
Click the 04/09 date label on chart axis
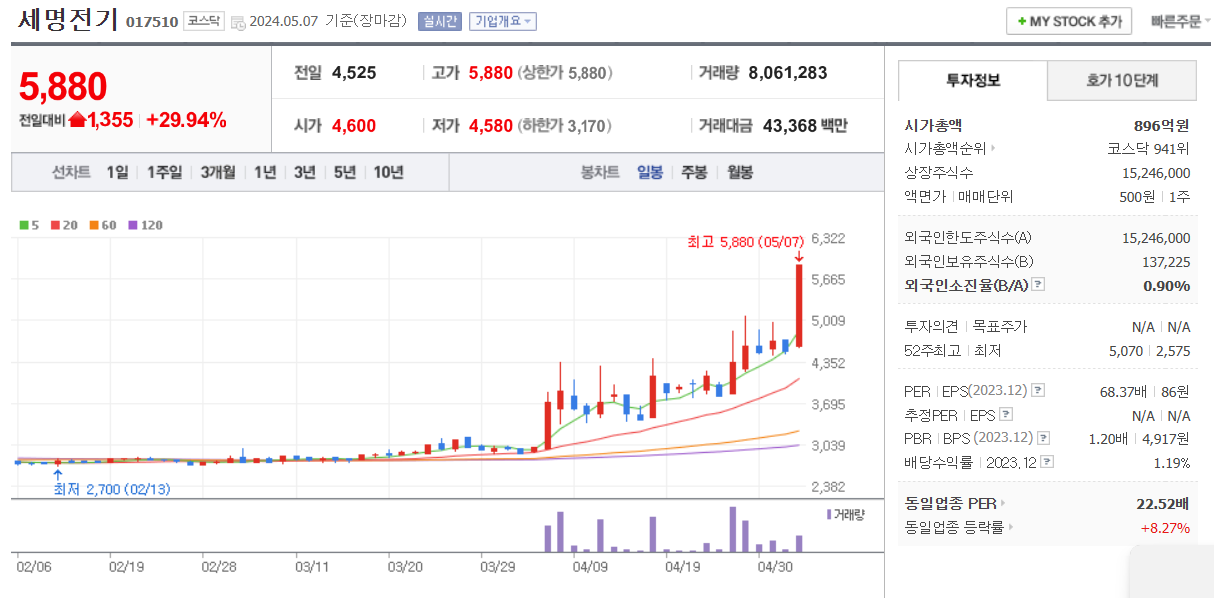click(x=591, y=566)
